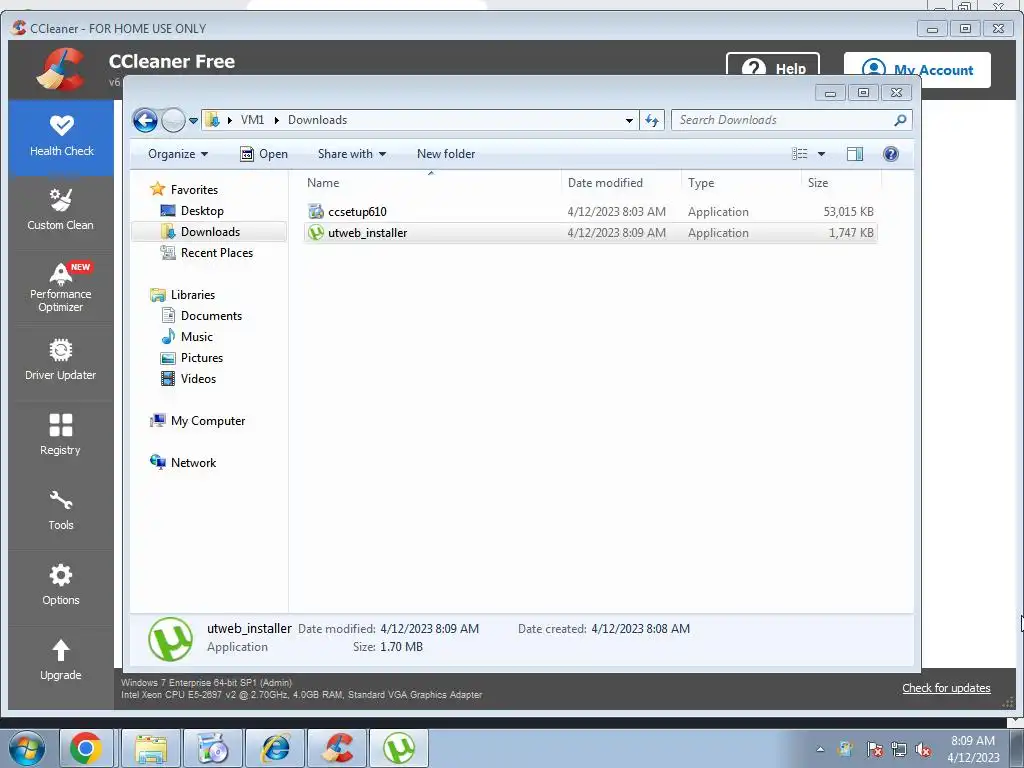This screenshot has width=1024, height=768.
Task: Switch to CCleaner on the taskbar
Action: pos(337,748)
